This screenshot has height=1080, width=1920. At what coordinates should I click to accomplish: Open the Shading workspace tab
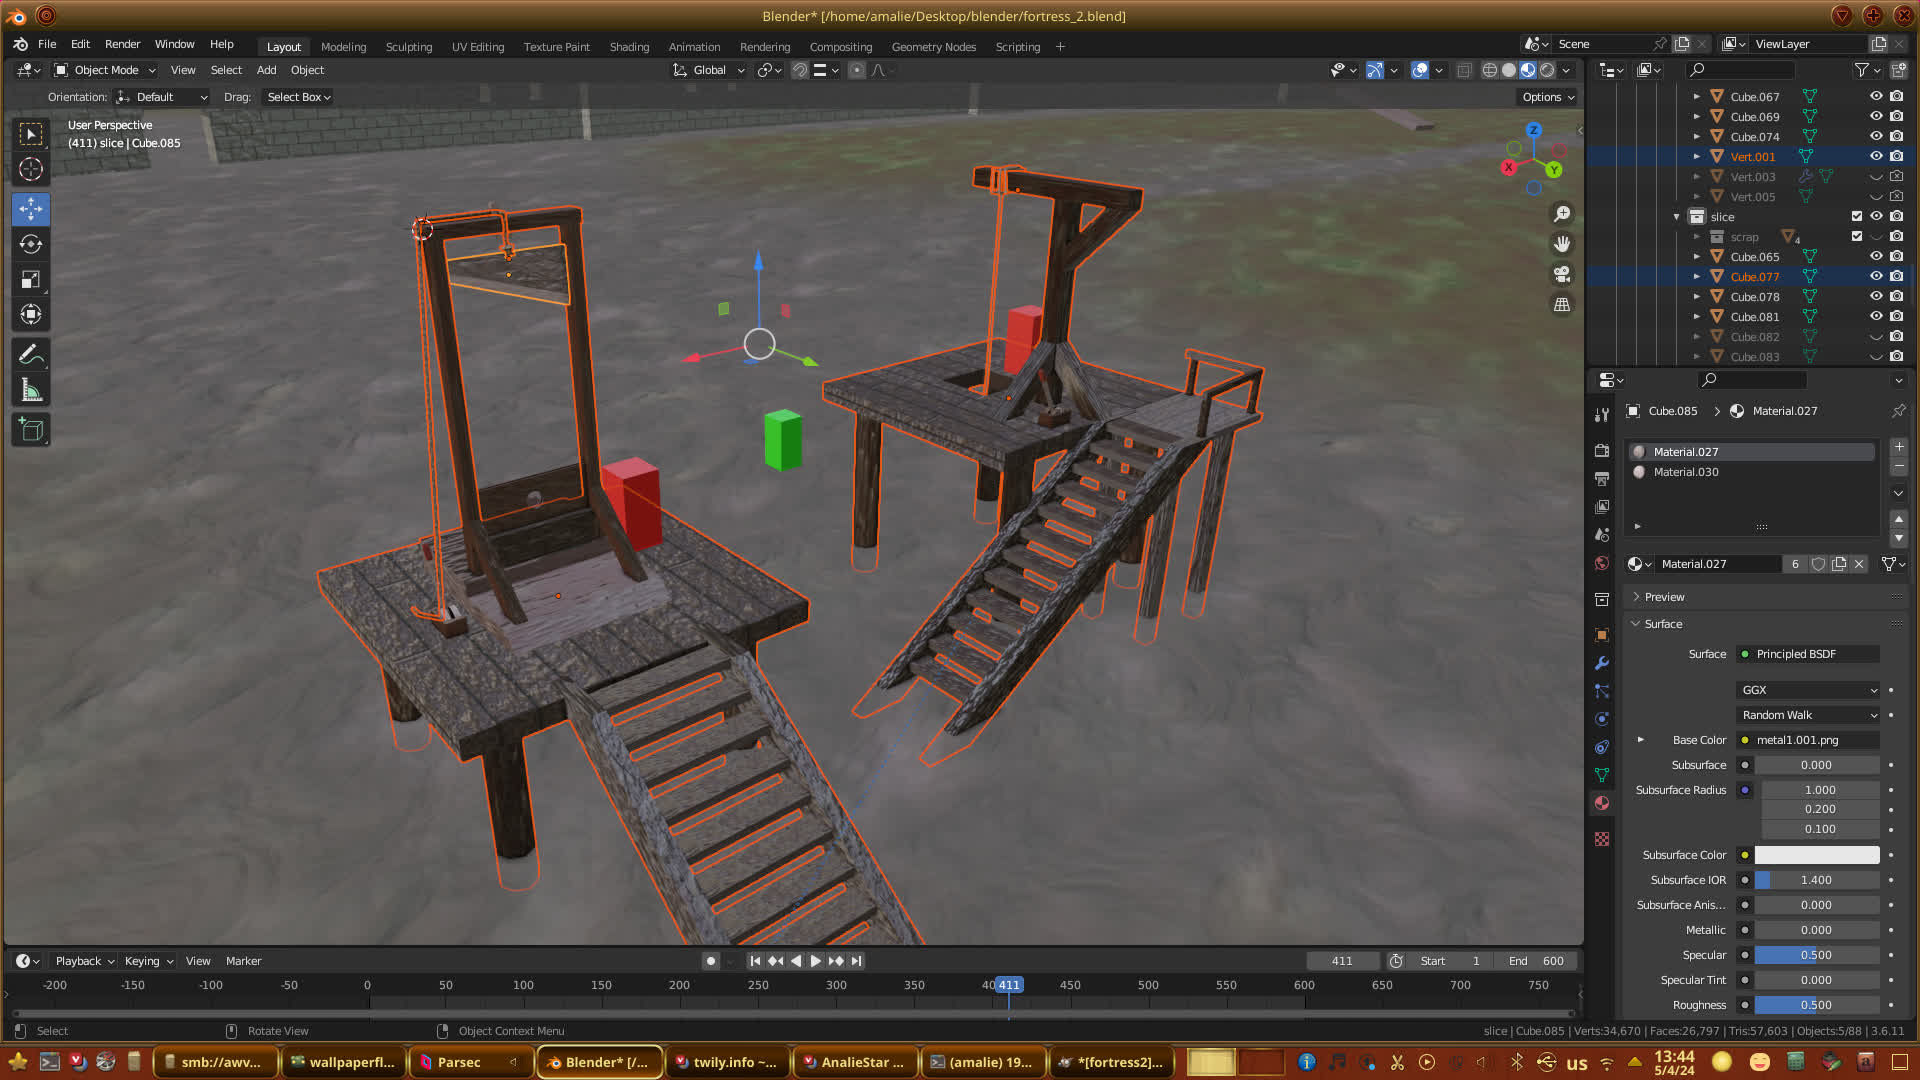[x=629, y=47]
